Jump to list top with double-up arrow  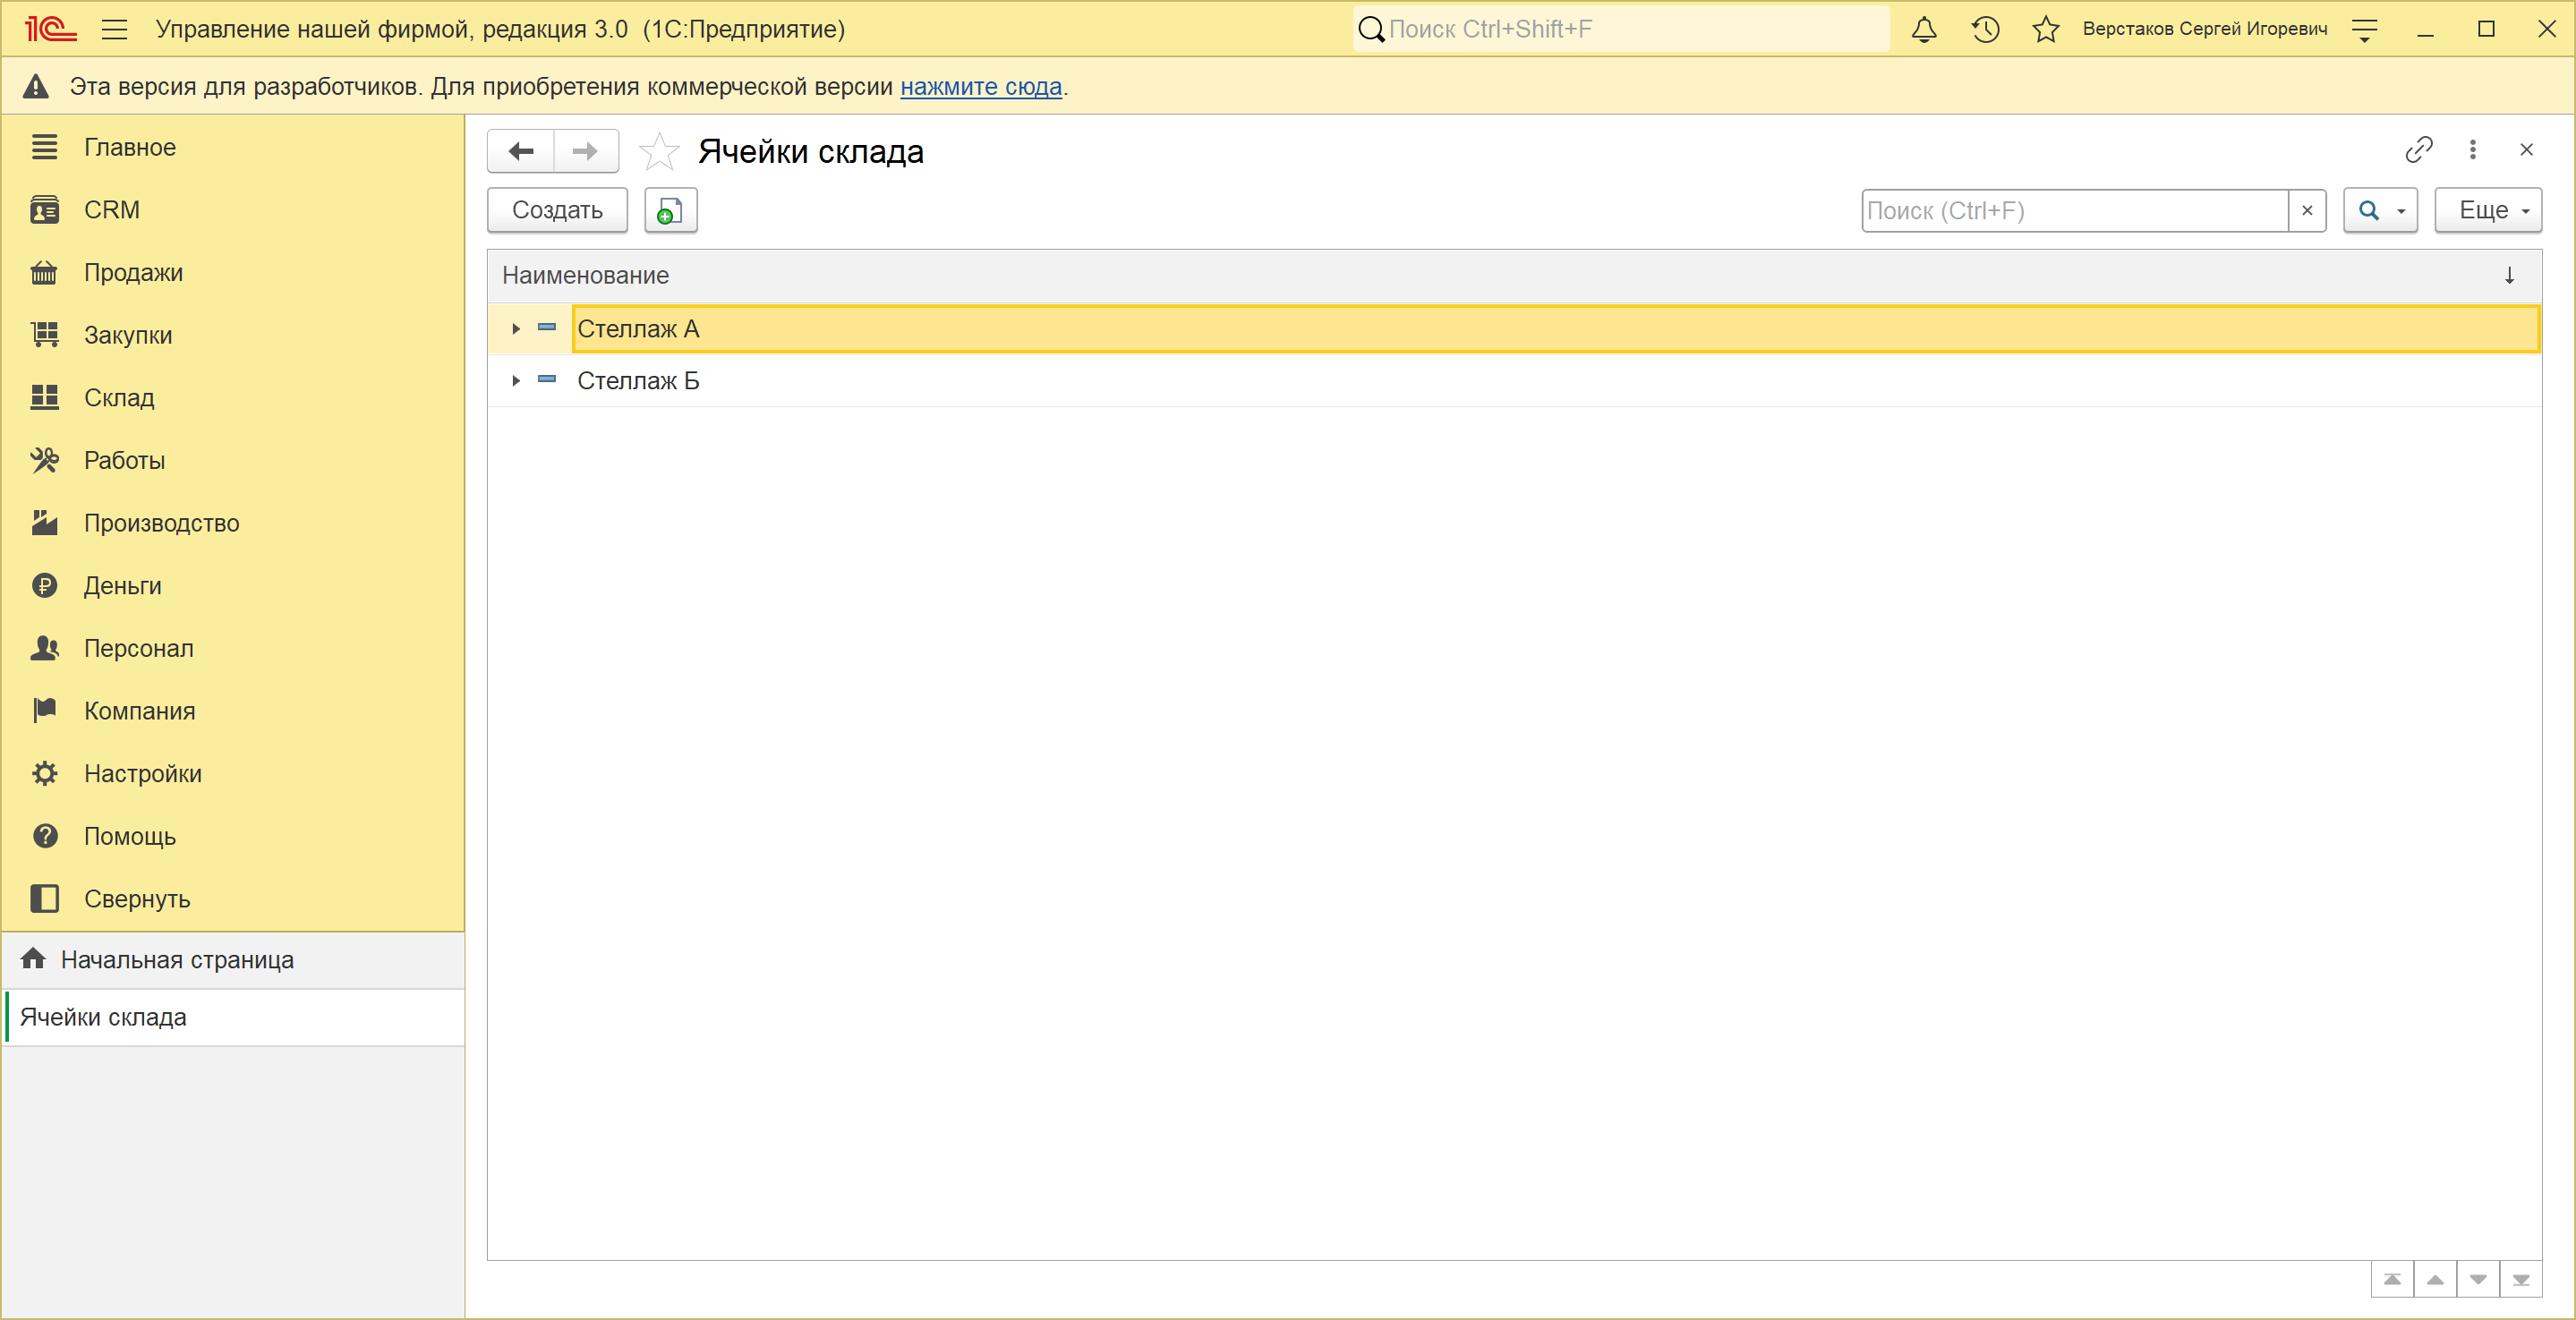2392,1280
